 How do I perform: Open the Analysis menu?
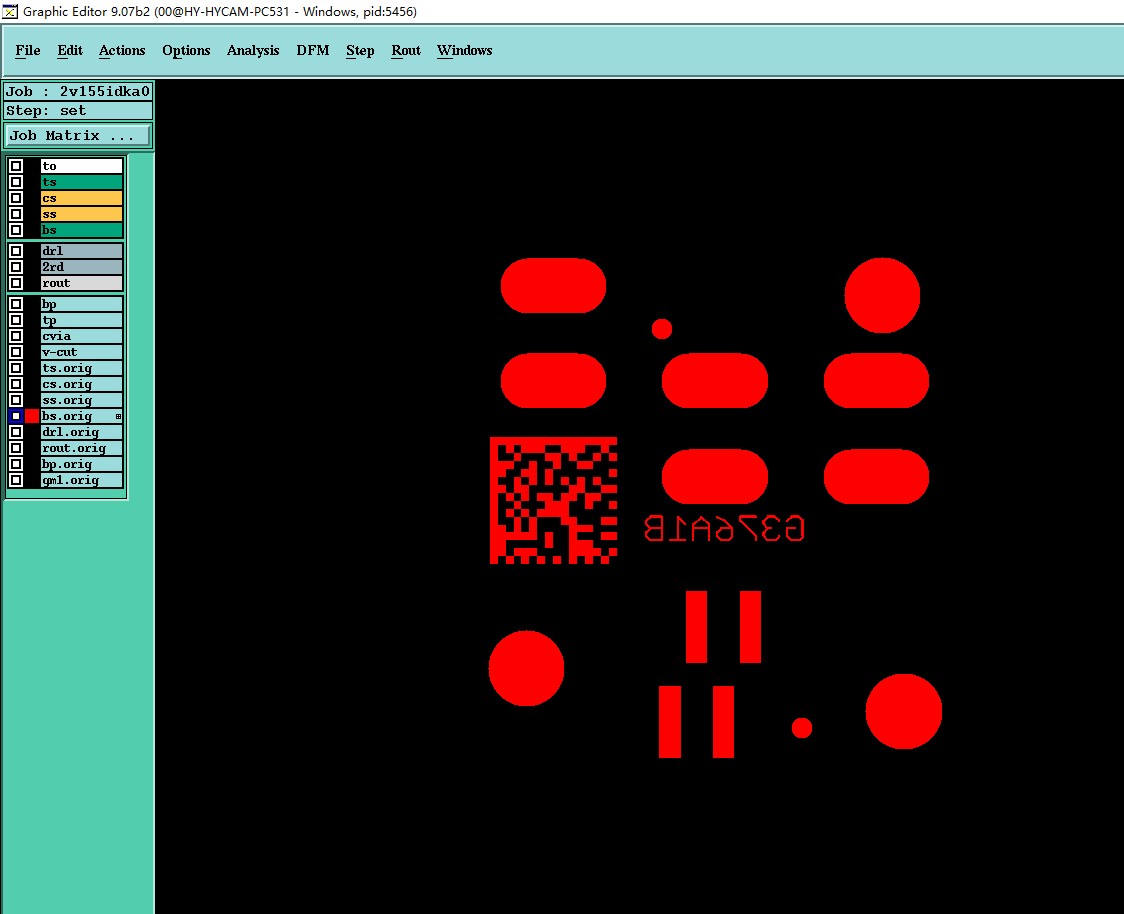(253, 50)
